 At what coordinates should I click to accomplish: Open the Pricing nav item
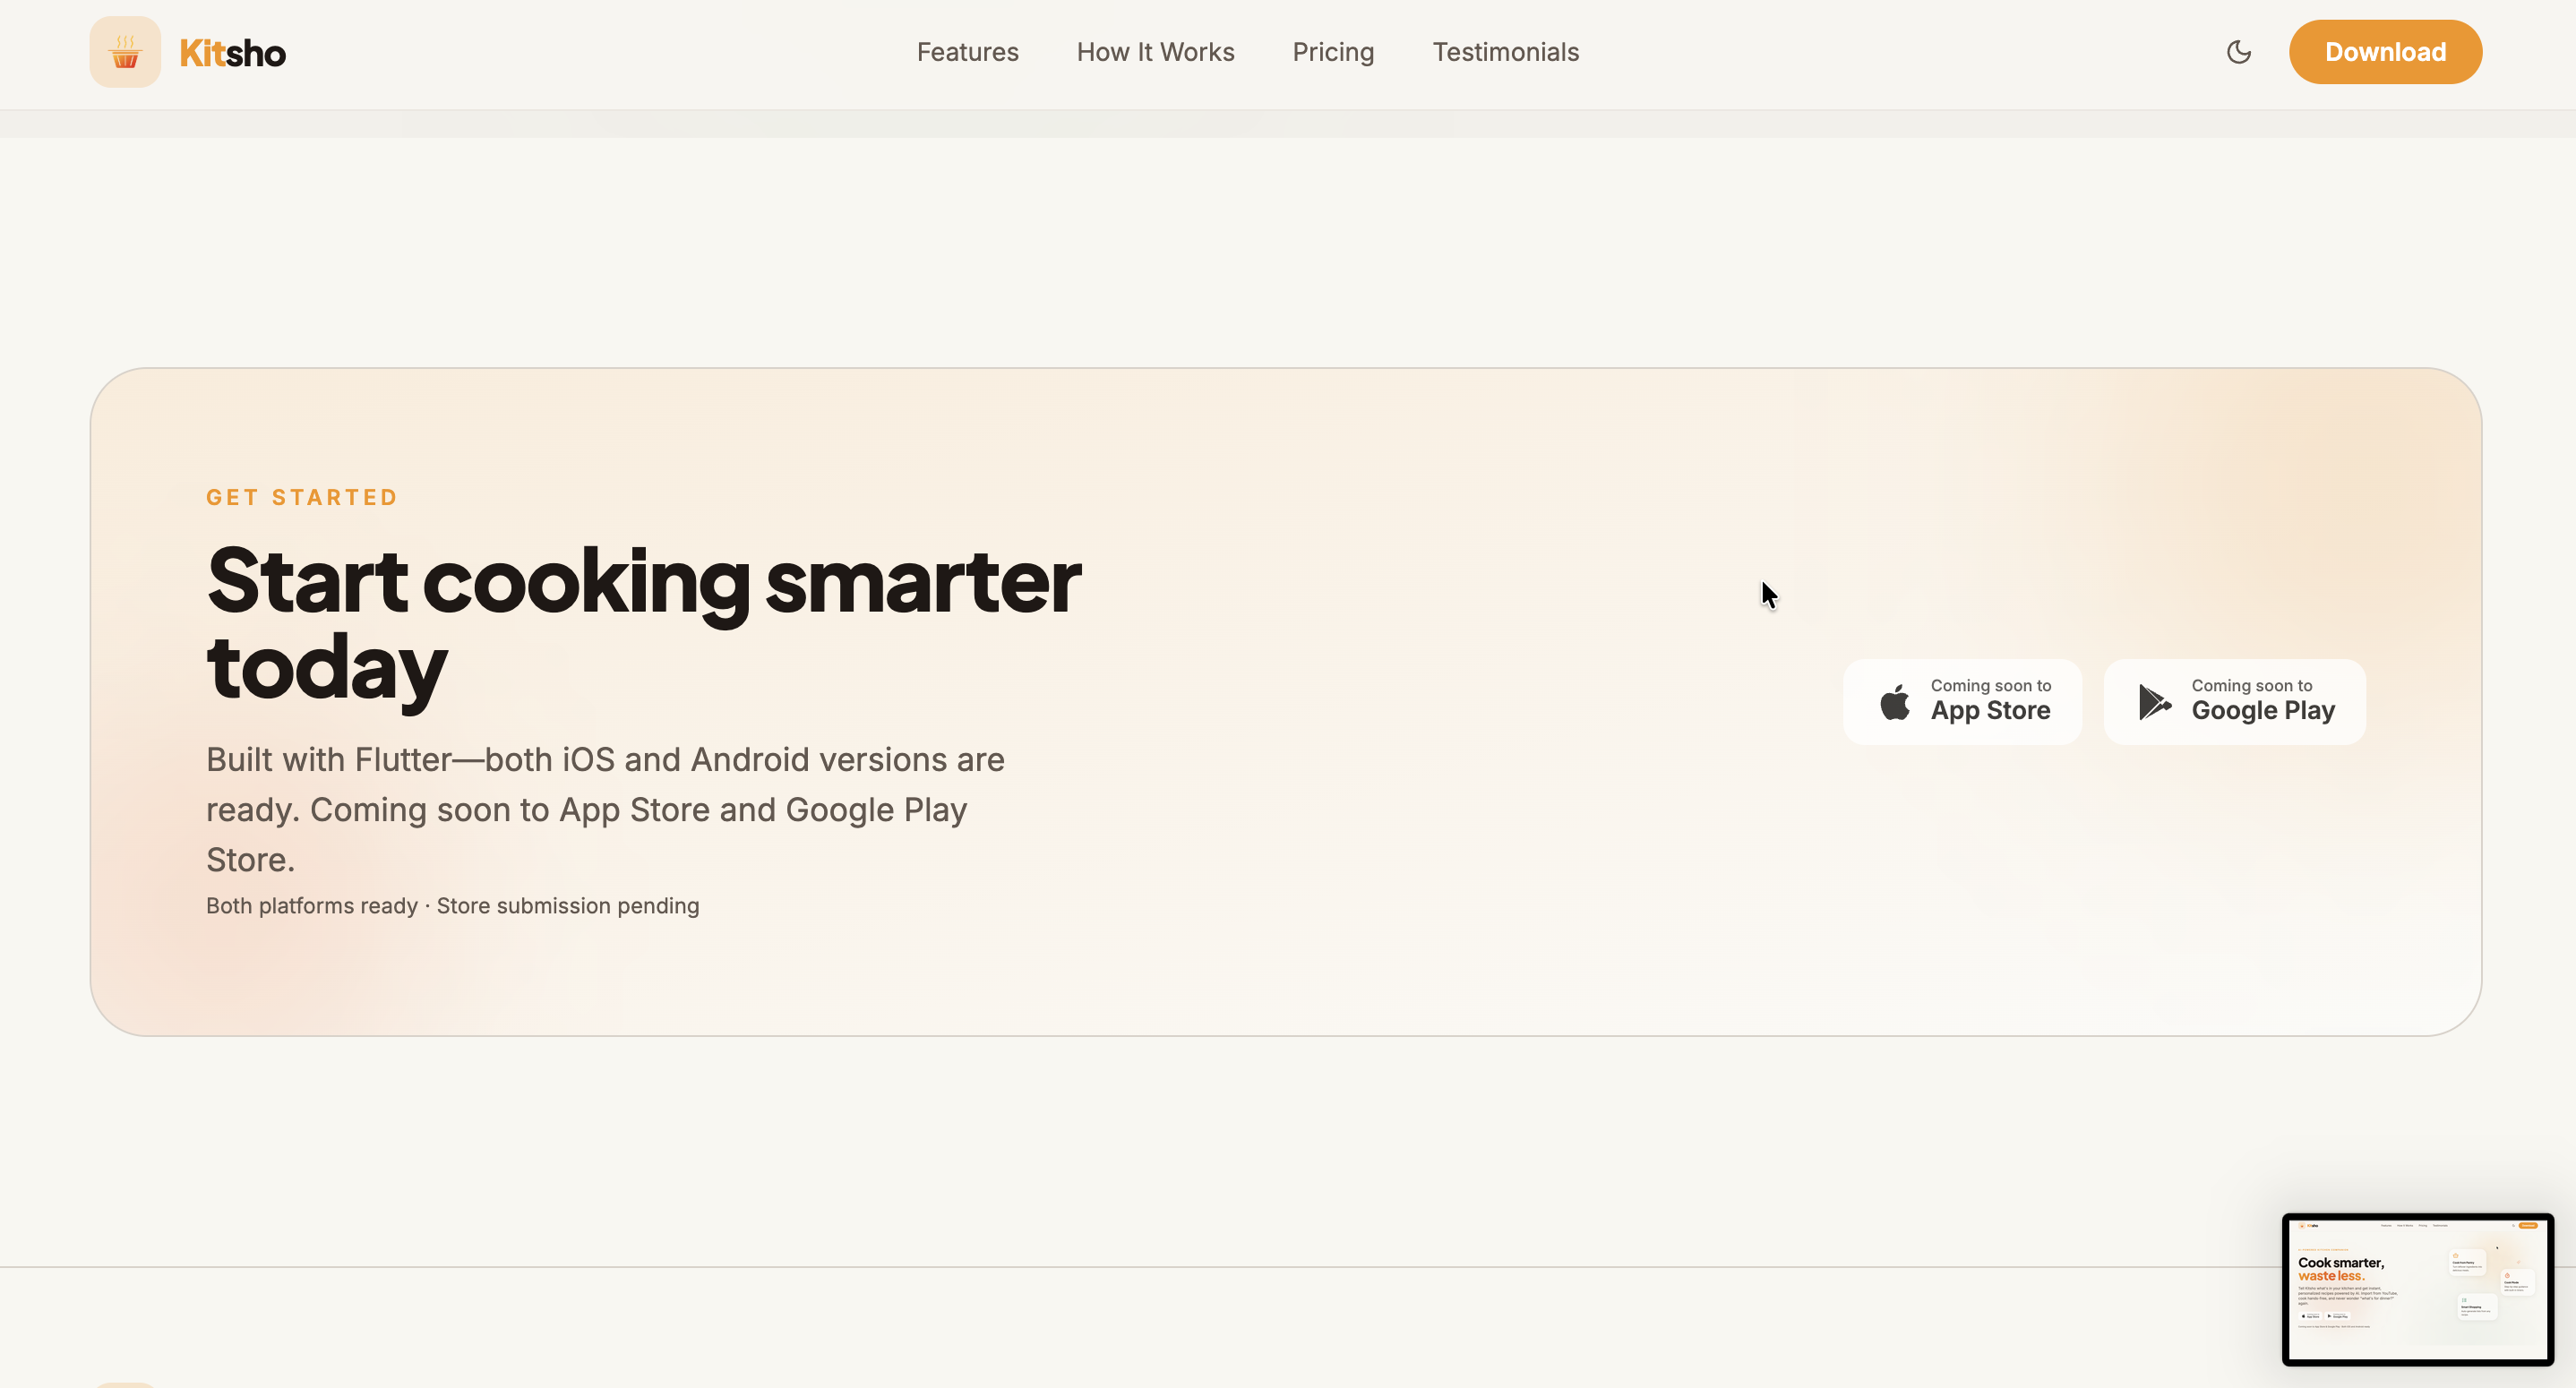(x=1333, y=52)
